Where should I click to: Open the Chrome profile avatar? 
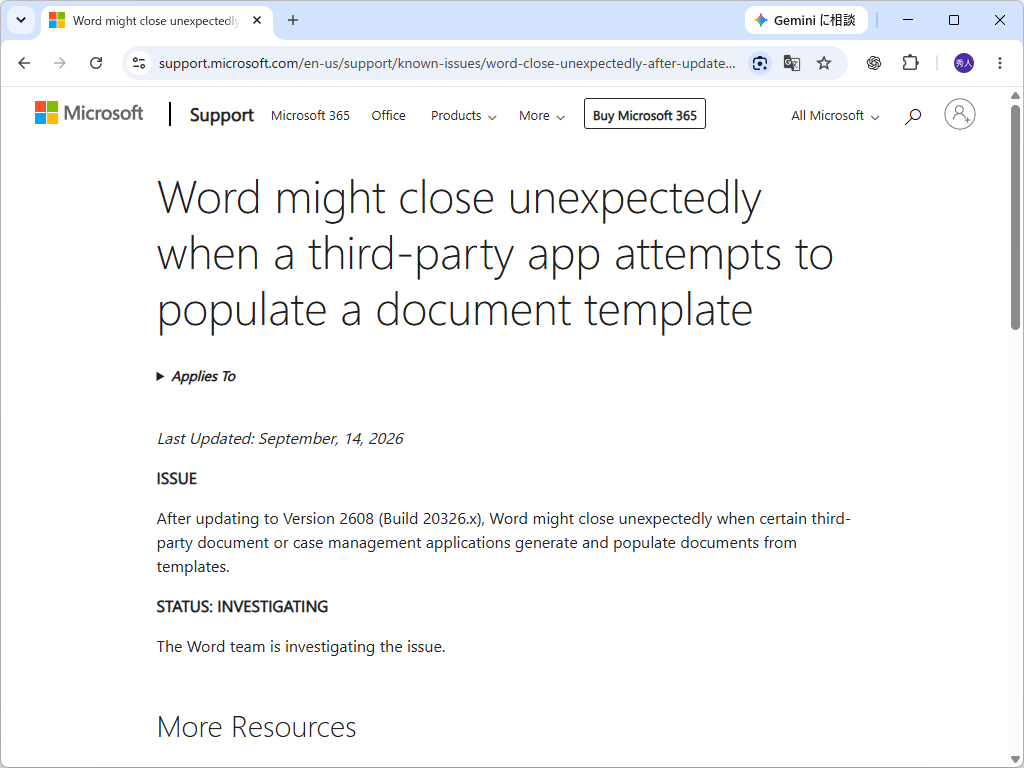tap(963, 63)
